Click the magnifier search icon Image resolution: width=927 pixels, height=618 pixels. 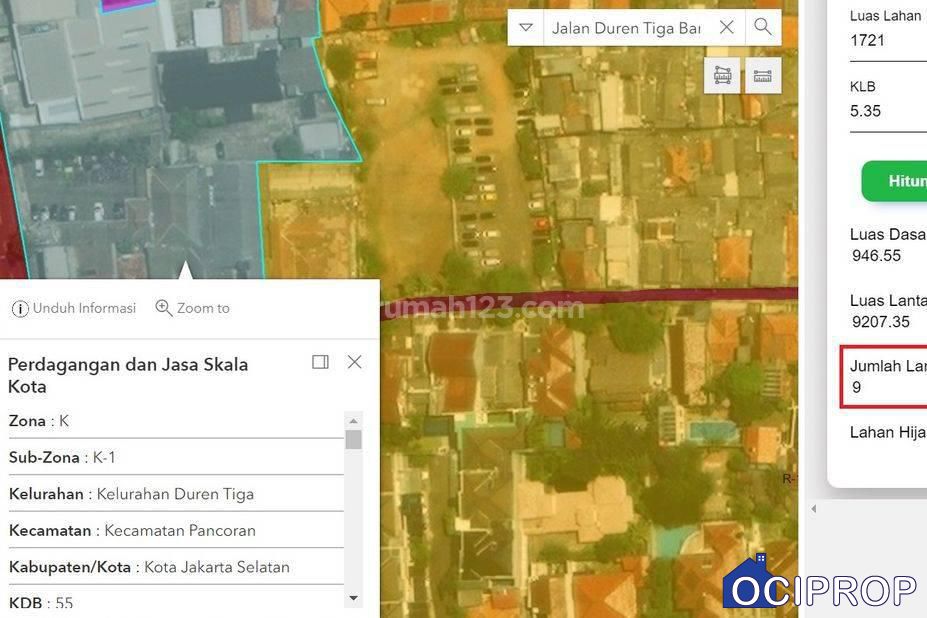pyautogui.click(x=763, y=28)
